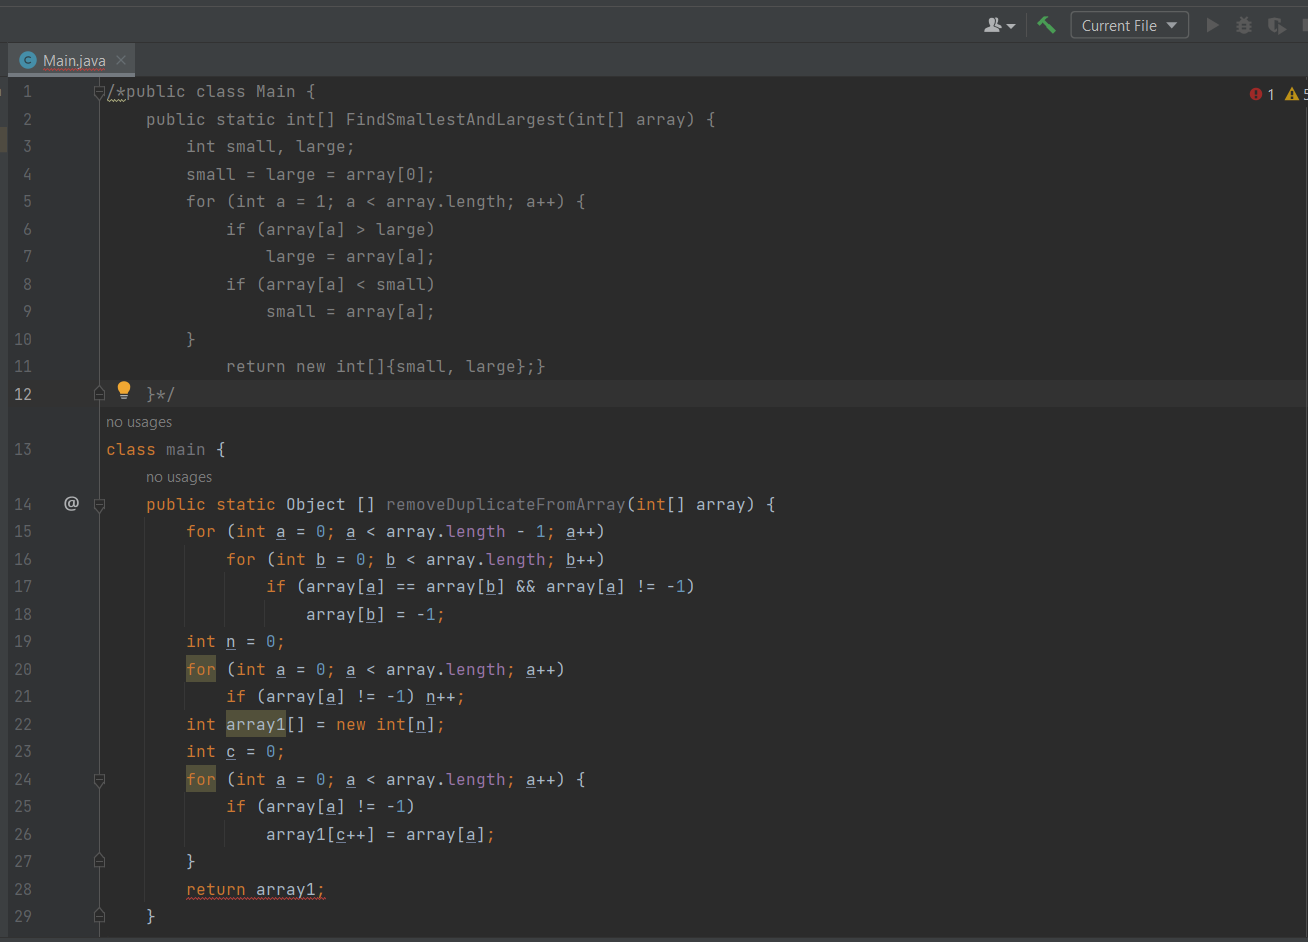Screen dimensions: 1308x942
Task: Click the fold end marker on line 29
Action: (99, 915)
